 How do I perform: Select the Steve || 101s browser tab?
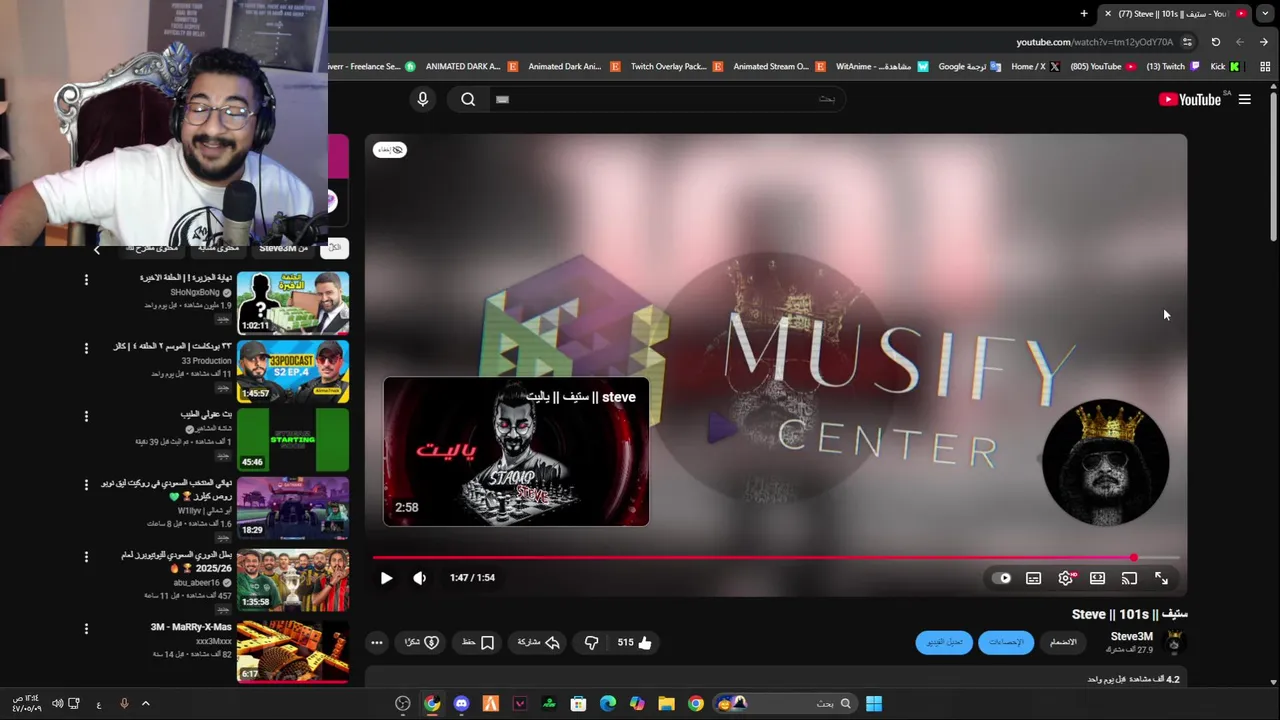point(1175,14)
